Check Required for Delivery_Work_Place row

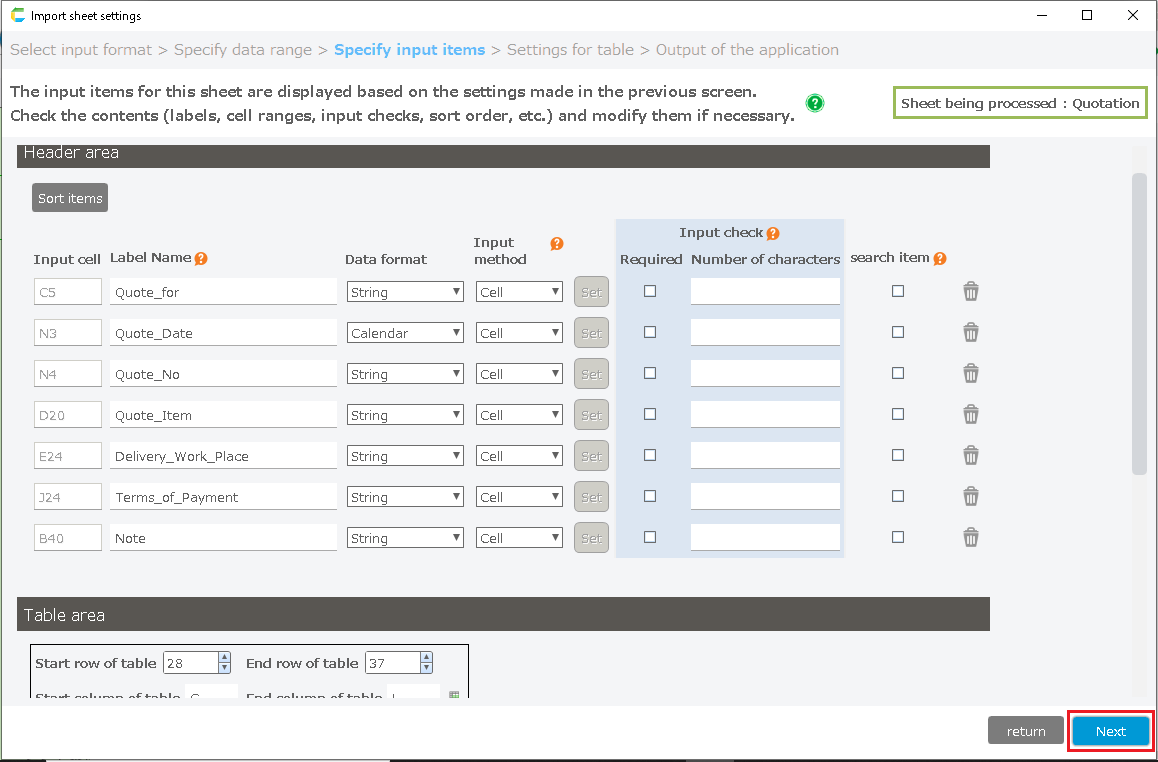coord(650,455)
